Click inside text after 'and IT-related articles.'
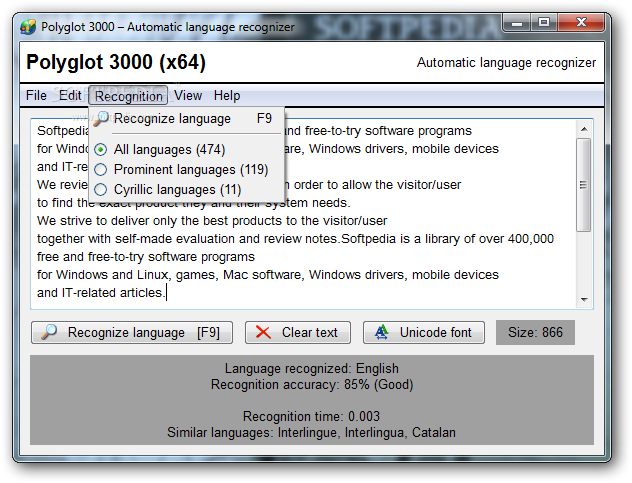The height and width of the screenshot is (483, 632). click(166, 293)
